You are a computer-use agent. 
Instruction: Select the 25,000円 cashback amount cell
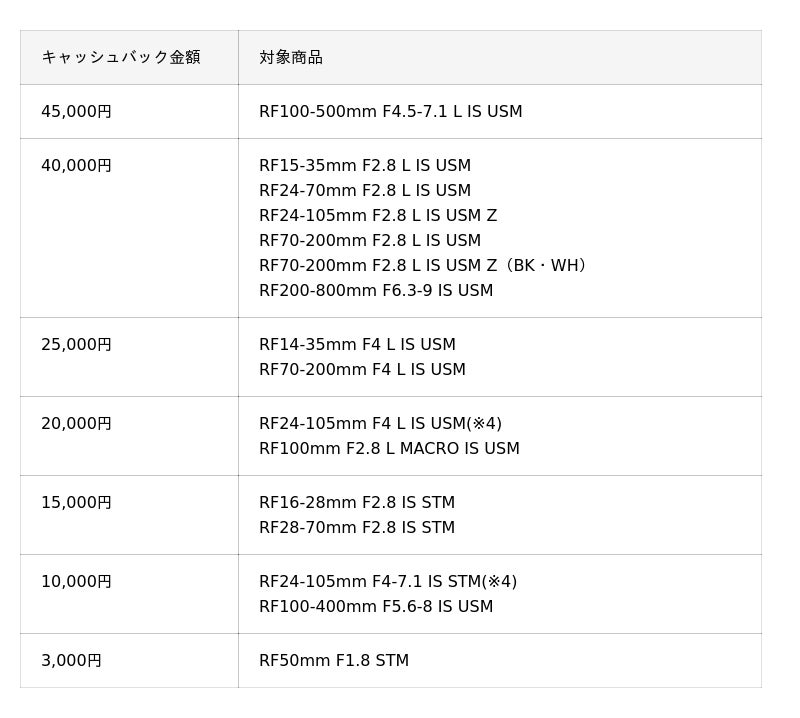(77, 345)
